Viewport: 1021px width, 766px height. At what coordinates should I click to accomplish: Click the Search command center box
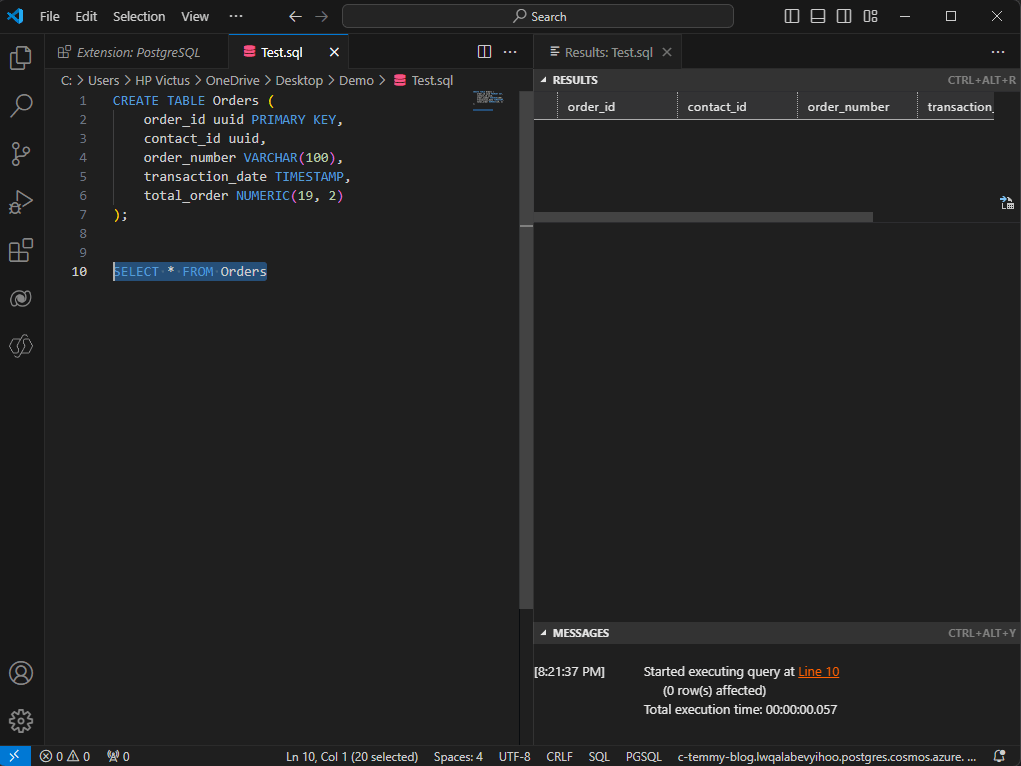point(538,16)
